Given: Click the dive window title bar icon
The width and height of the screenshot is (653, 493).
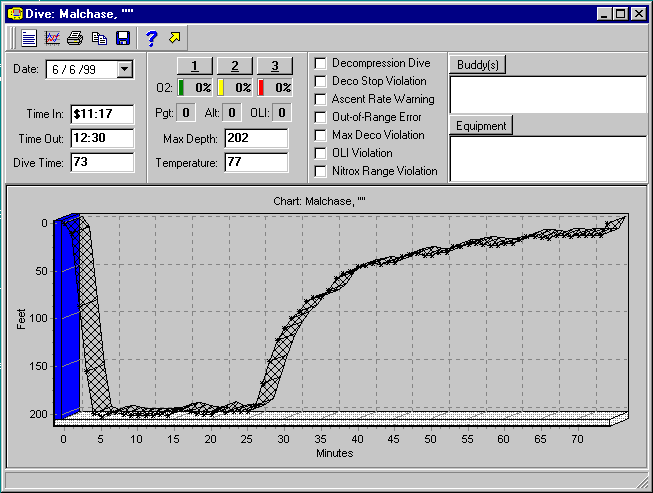Looking at the screenshot, I should [x=14, y=14].
